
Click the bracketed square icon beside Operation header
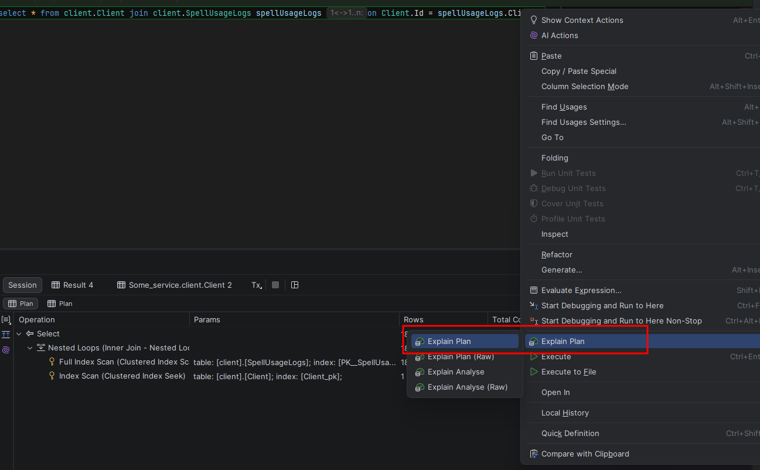pyautogui.click(x=6, y=320)
